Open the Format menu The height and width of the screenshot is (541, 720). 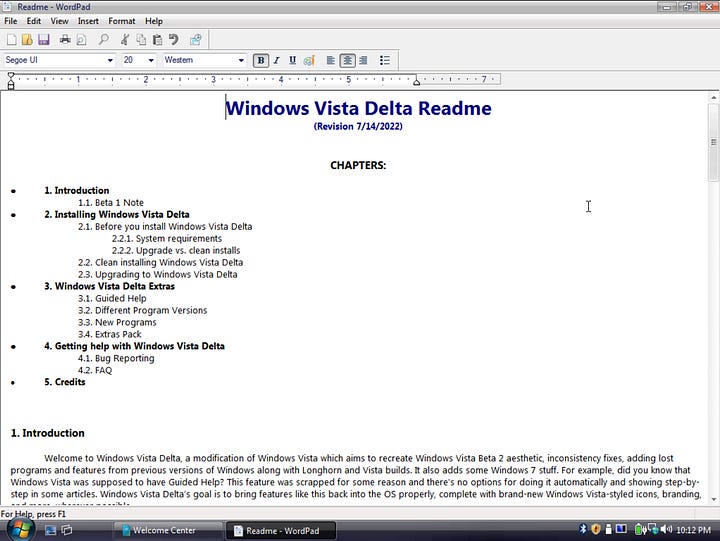122,21
